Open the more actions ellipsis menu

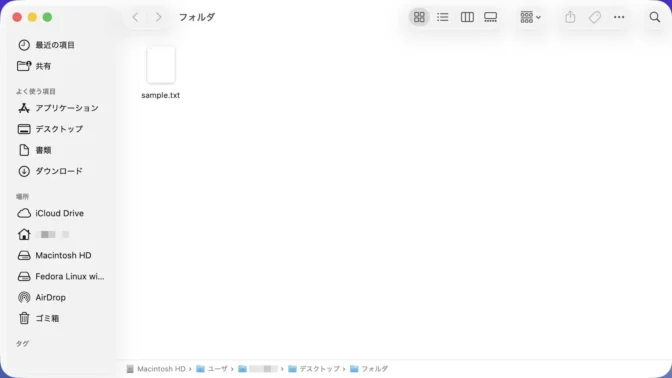619,17
